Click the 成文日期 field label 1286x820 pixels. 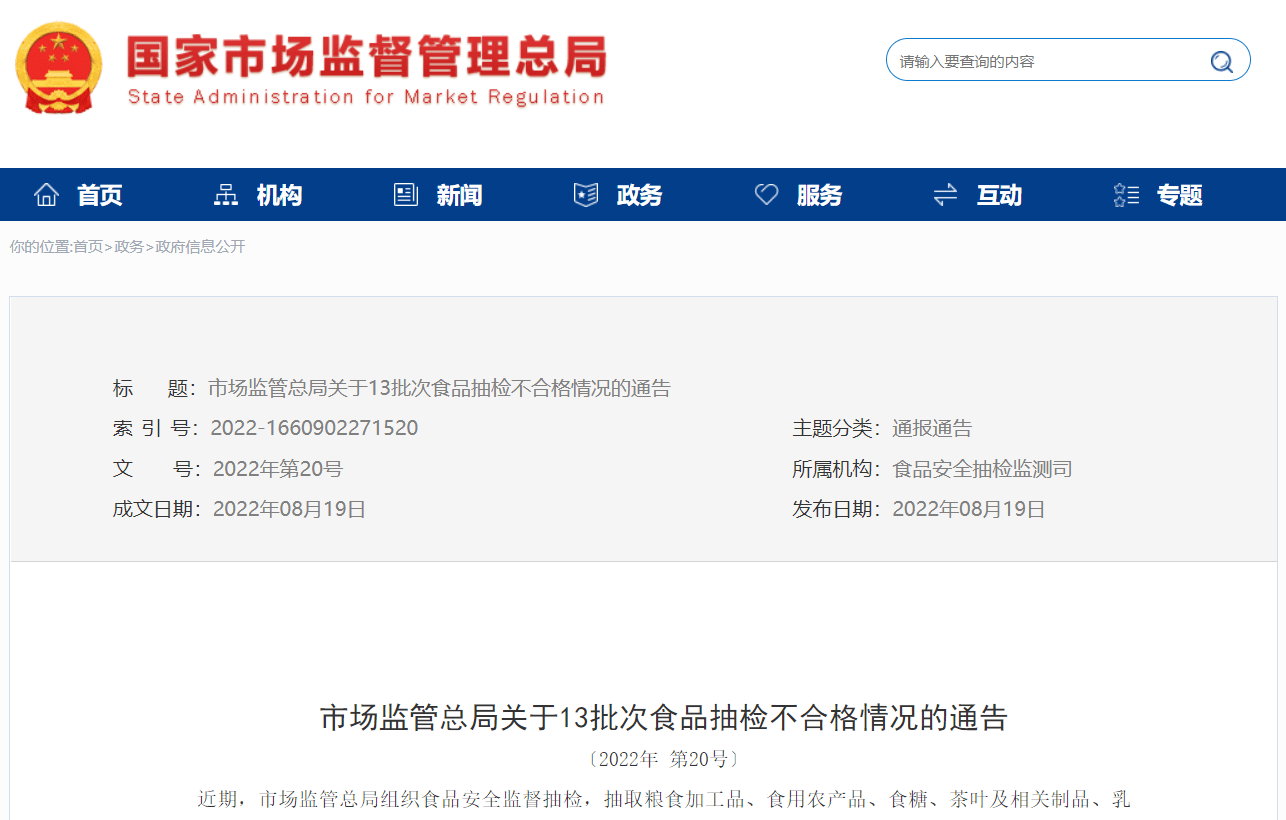(156, 509)
